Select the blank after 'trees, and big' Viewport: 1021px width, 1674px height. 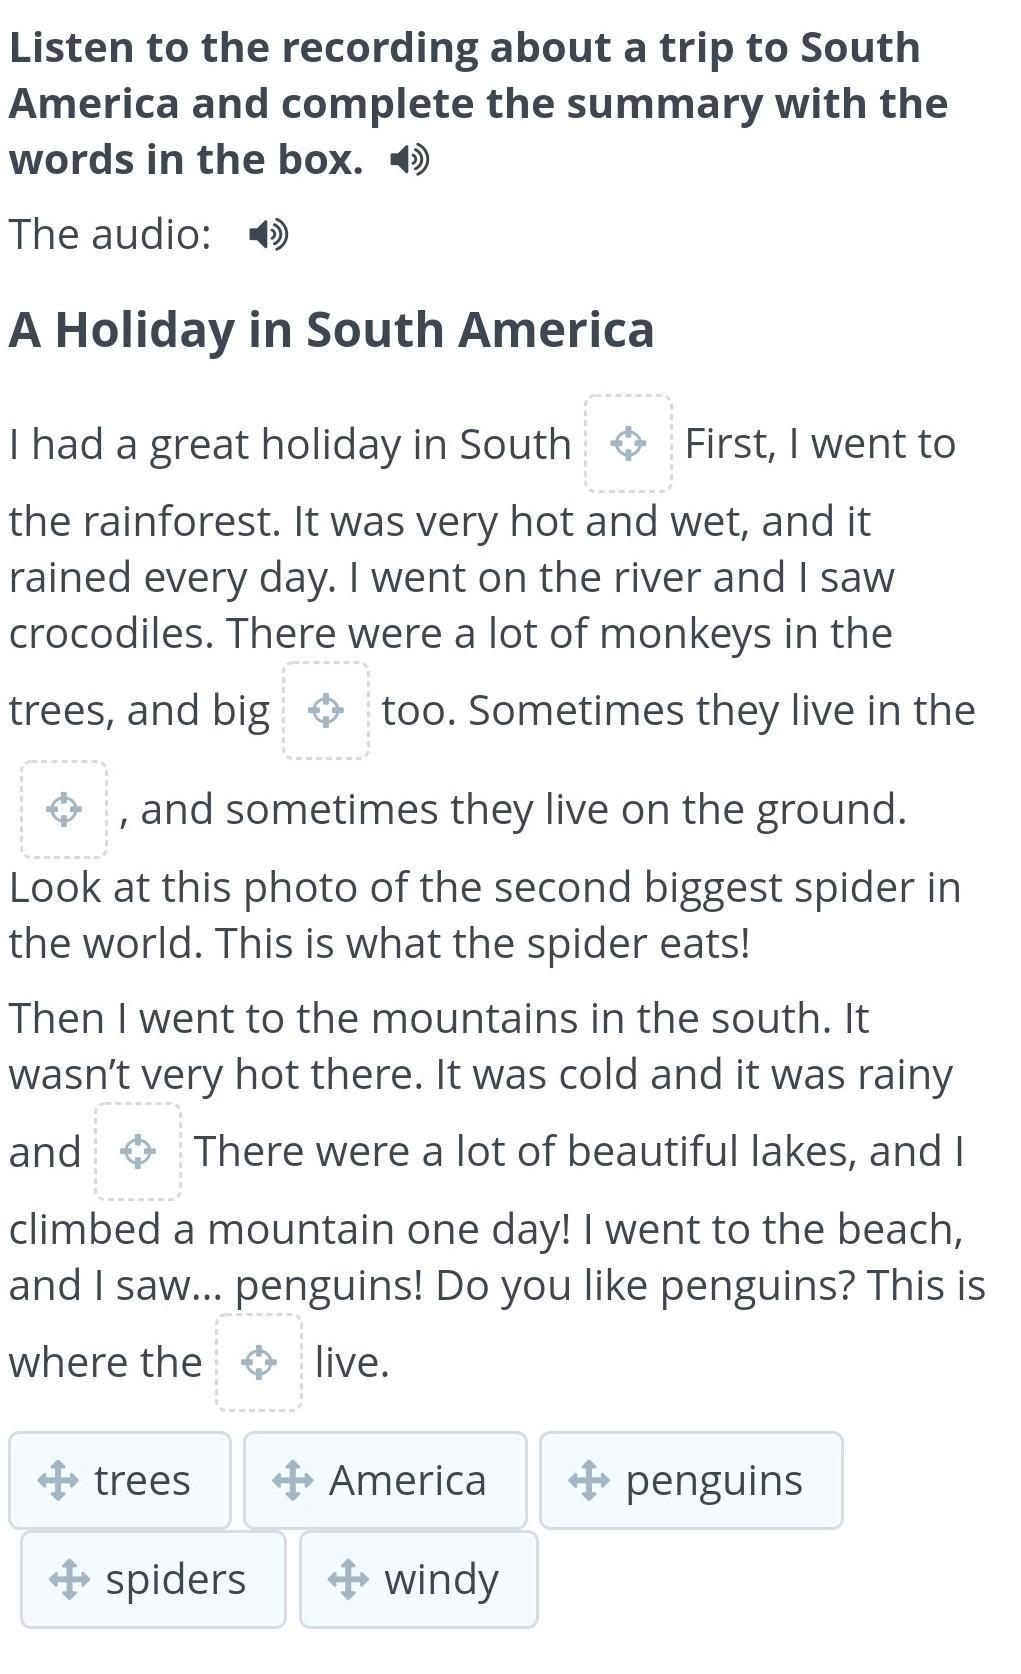click(x=326, y=710)
